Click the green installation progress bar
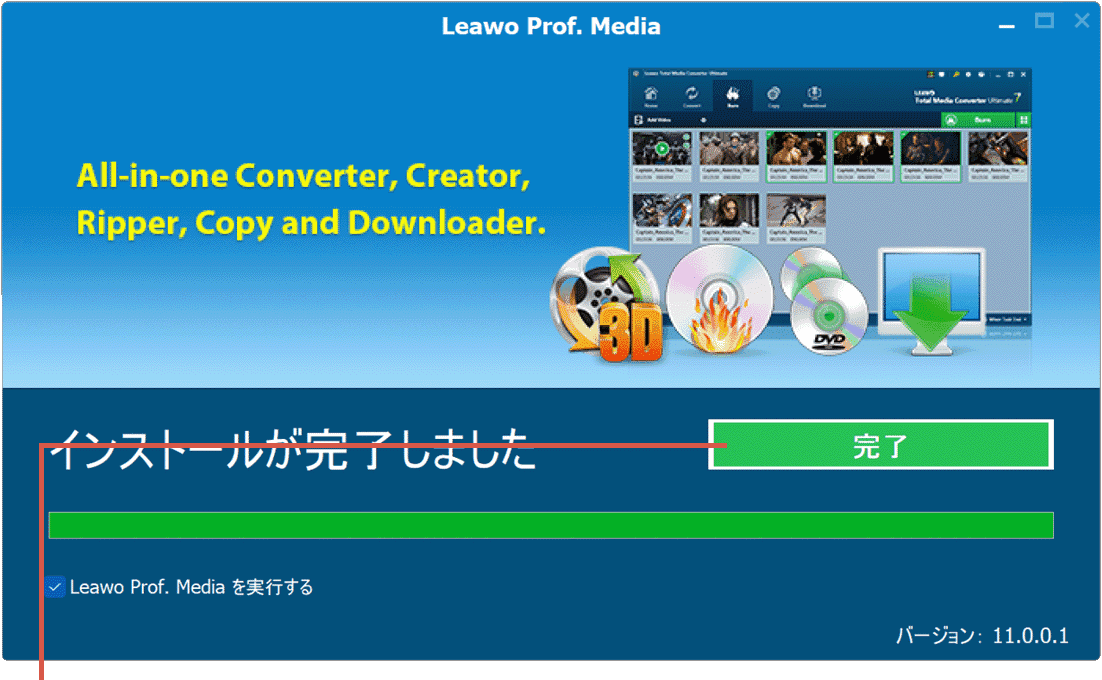The image size is (1102, 680). (550, 523)
